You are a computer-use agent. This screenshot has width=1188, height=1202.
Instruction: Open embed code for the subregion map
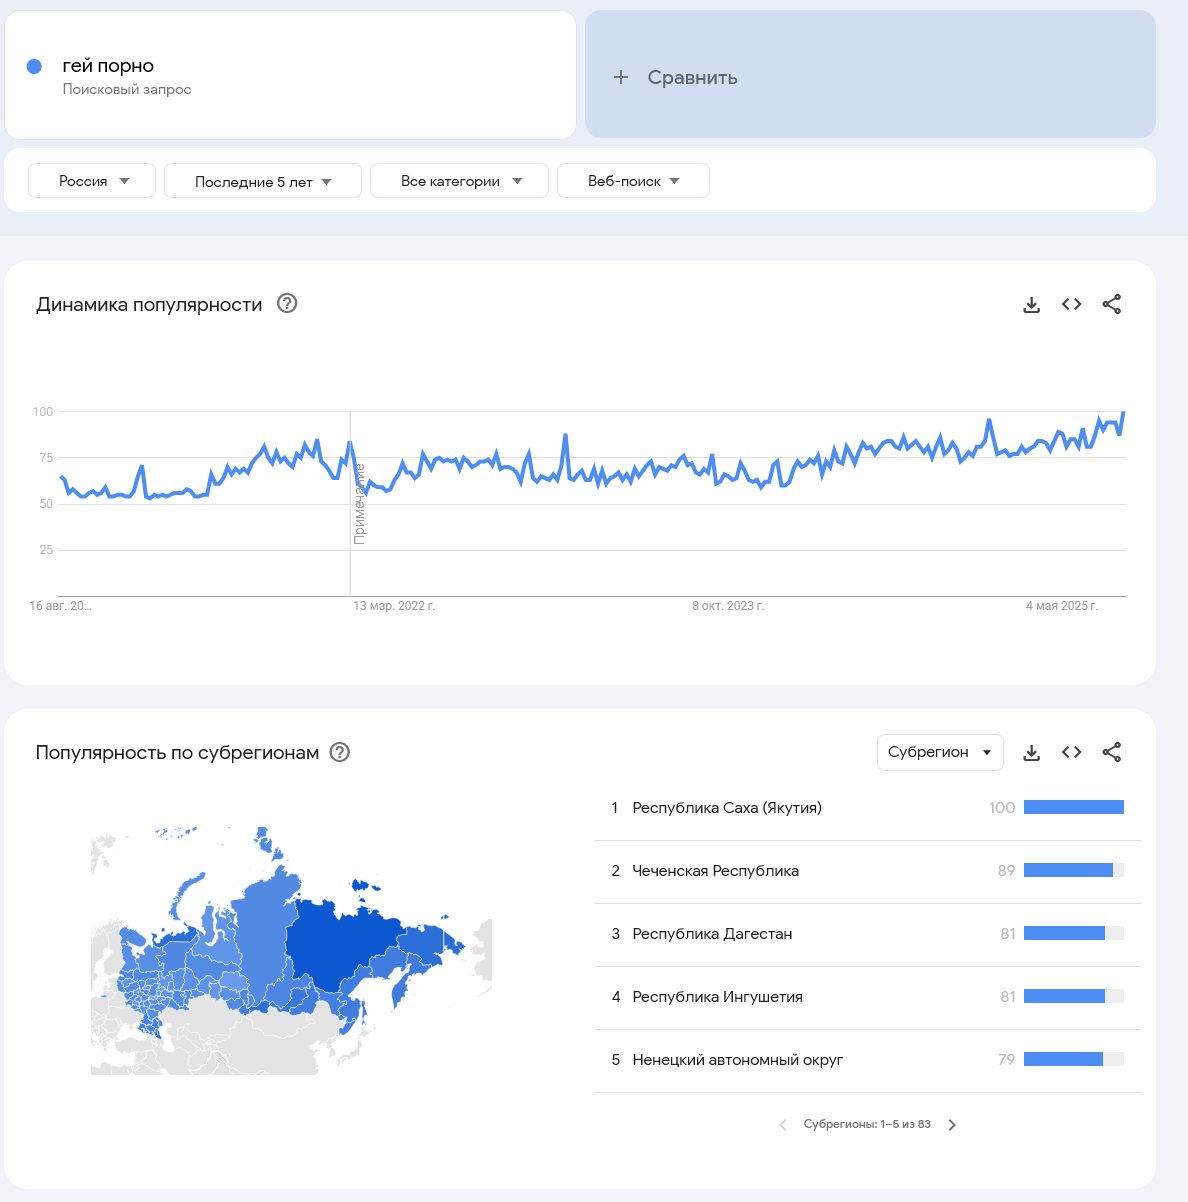pos(1072,752)
